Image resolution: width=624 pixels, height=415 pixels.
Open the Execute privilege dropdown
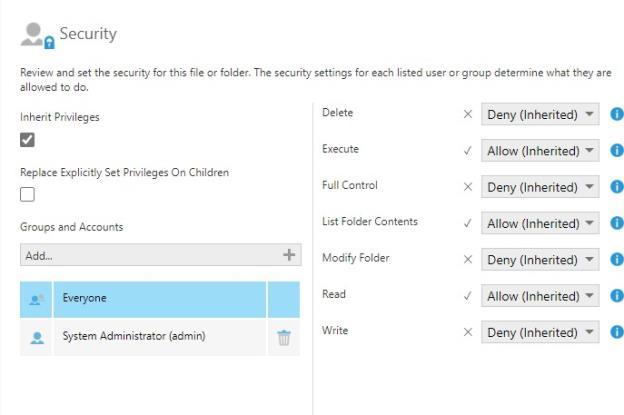(x=540, y=151)
